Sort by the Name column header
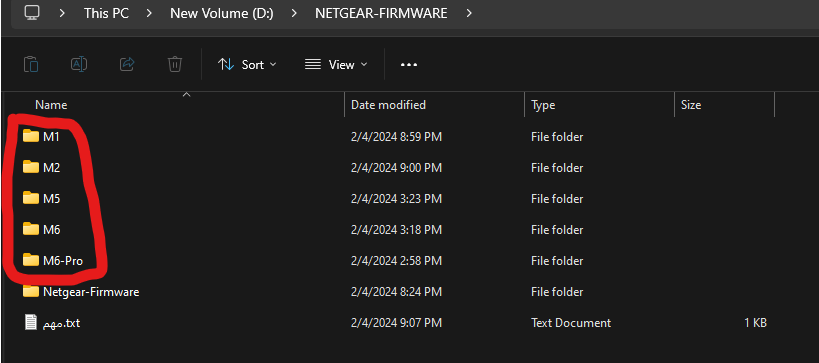 [51, 105]
